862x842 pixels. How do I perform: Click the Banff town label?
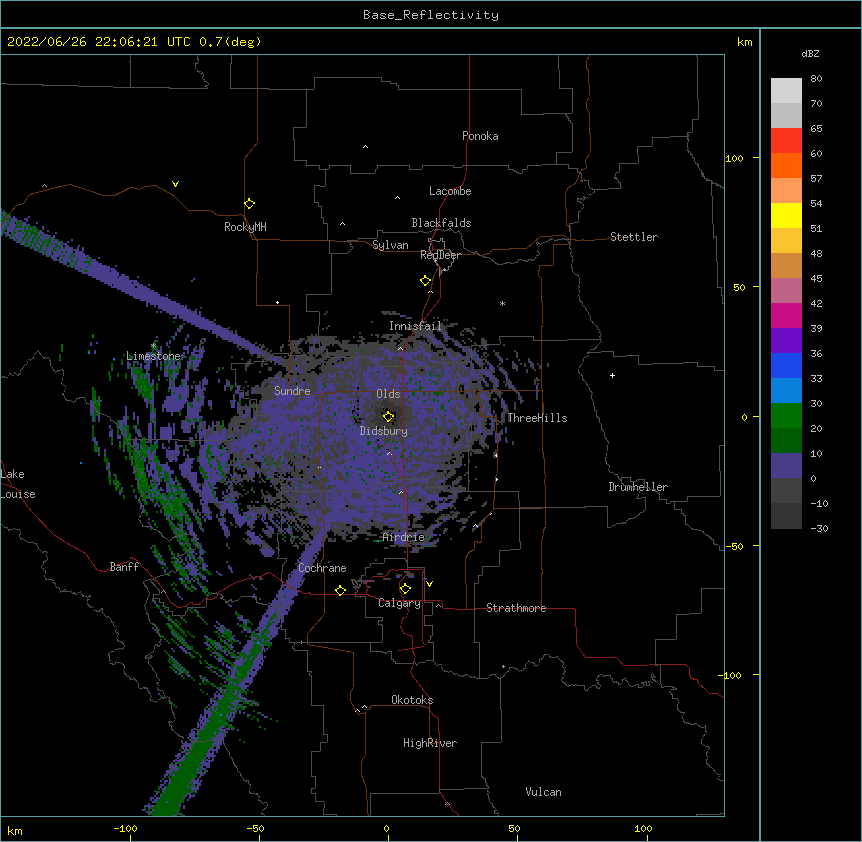click(124, 567)
